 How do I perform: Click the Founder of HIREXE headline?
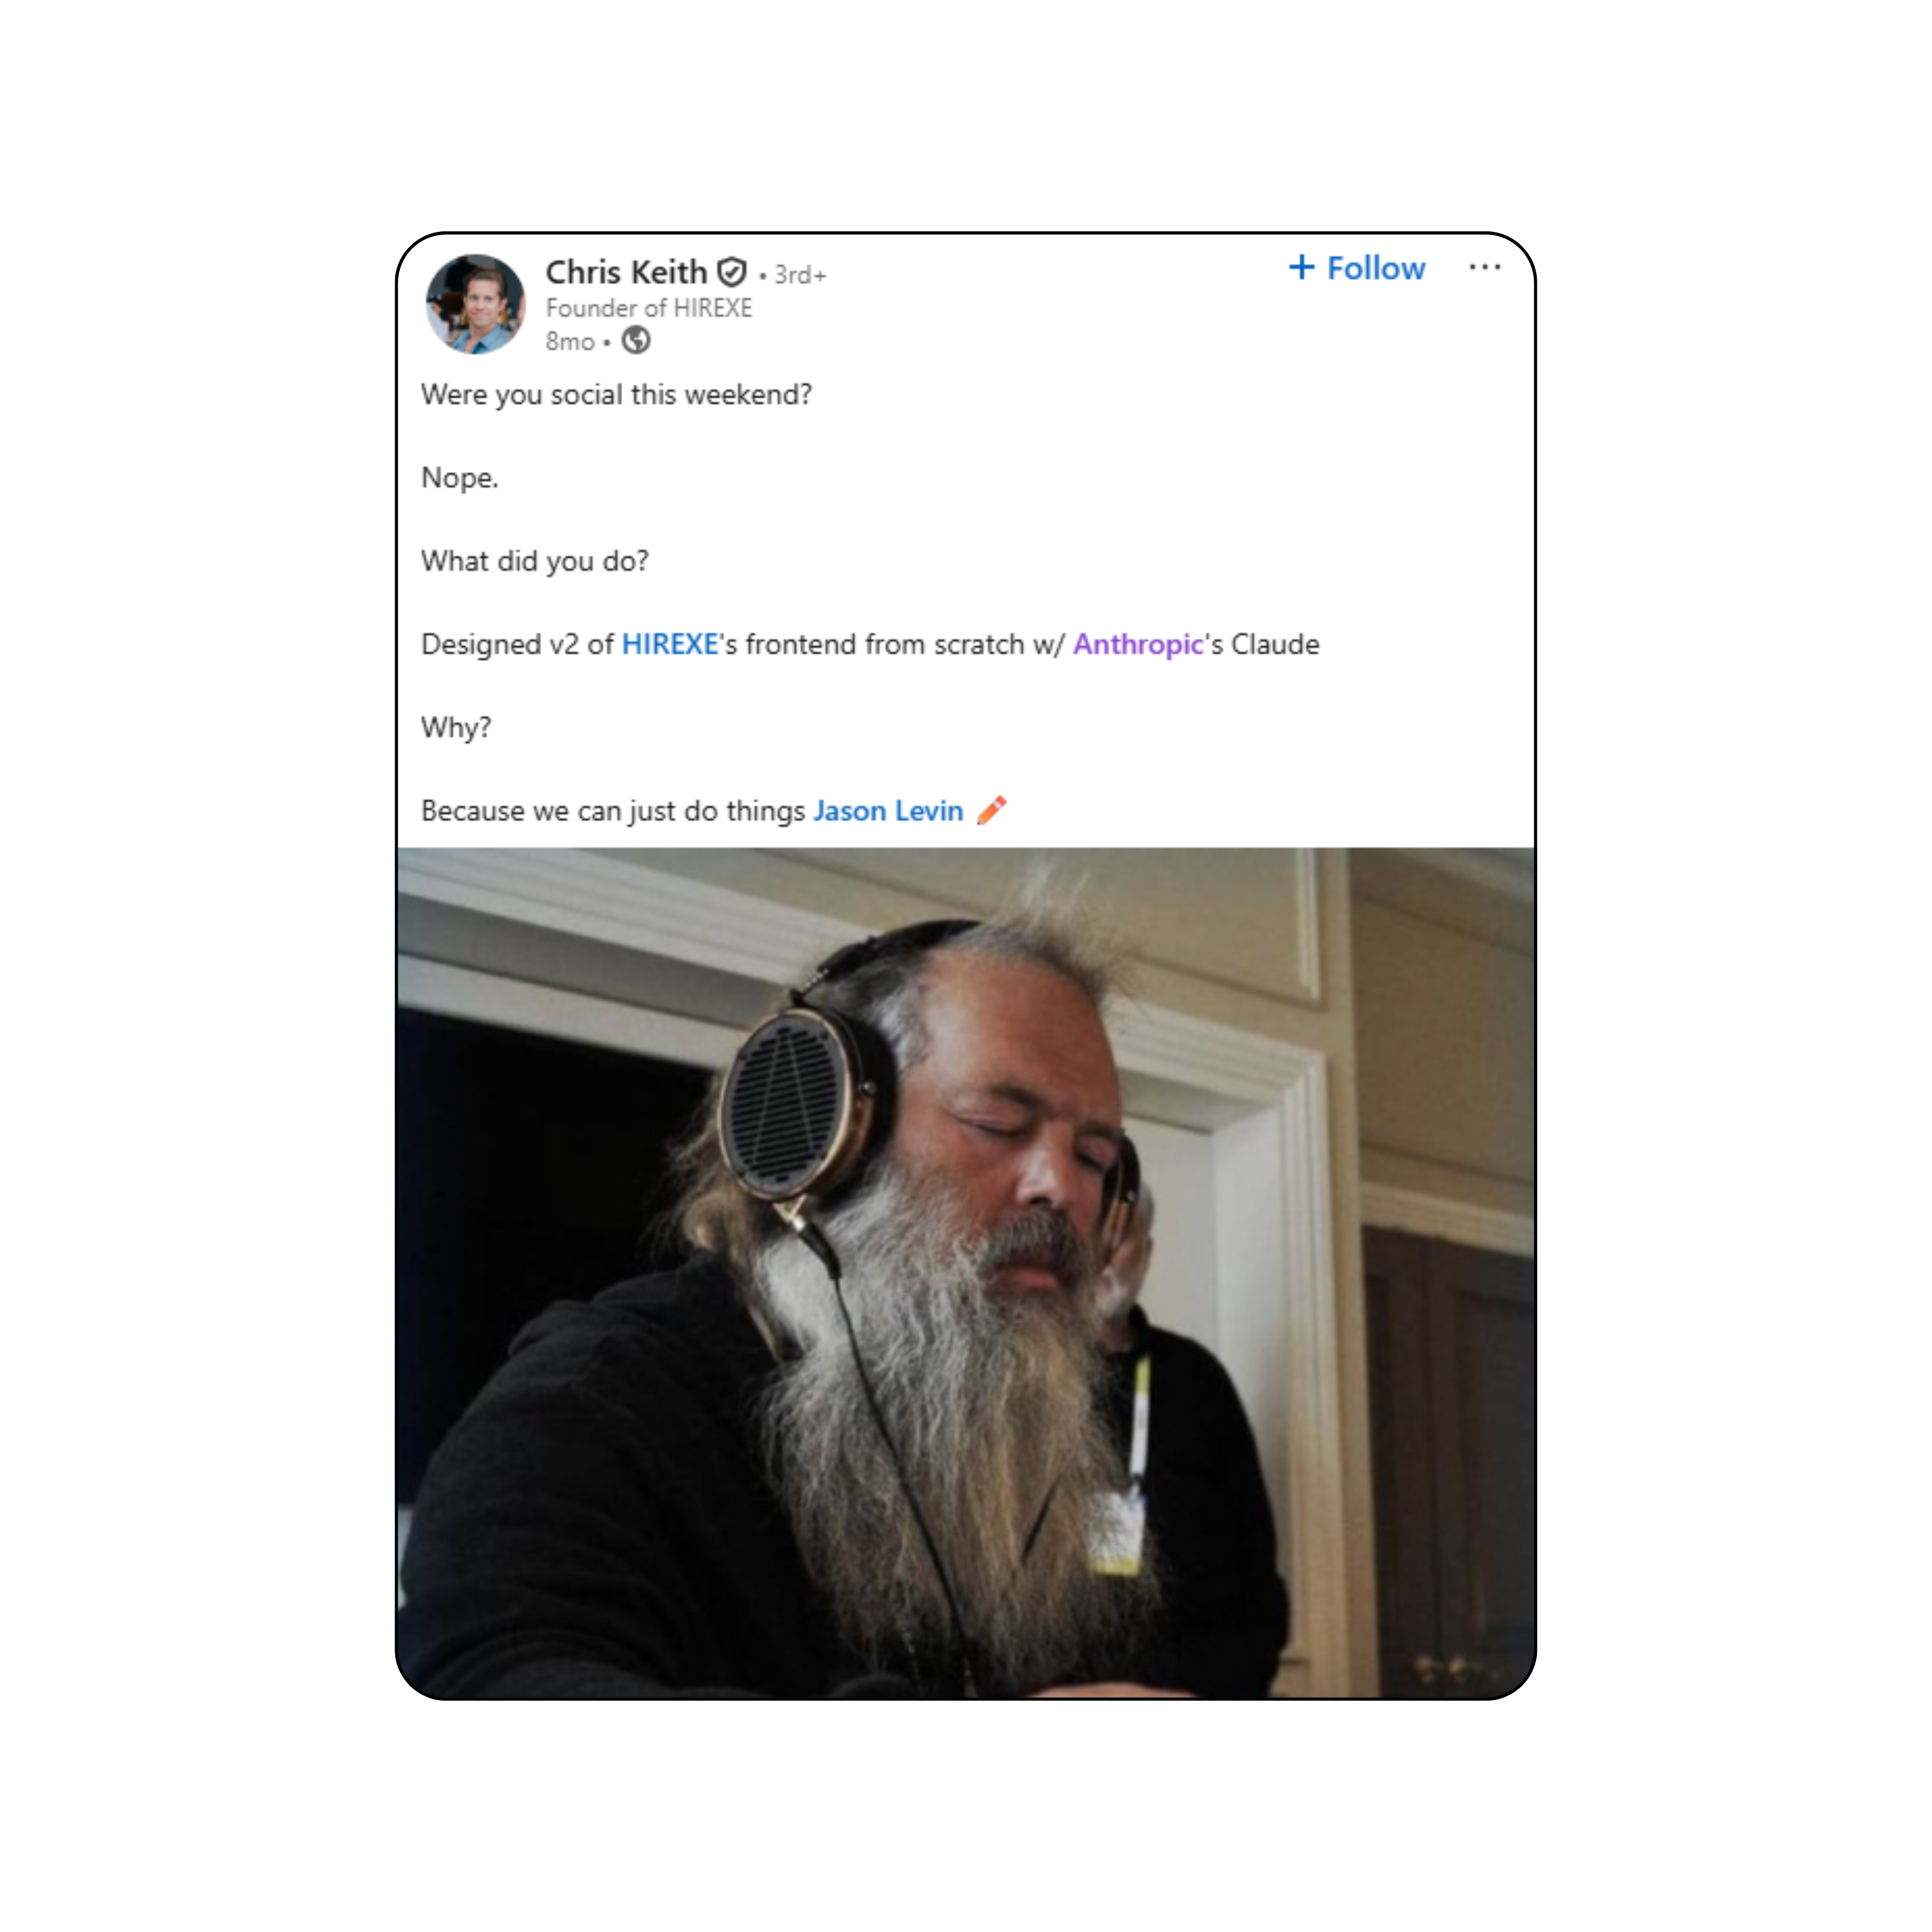pyautogui.click(x=649, y=308)
